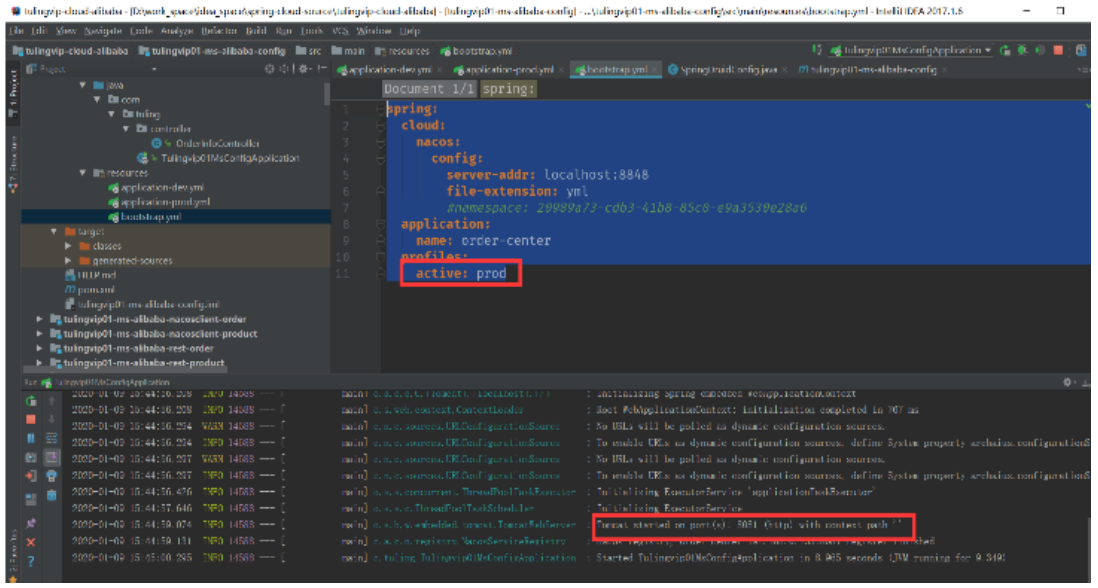Expand the generated-sources folder

point(68,260)
